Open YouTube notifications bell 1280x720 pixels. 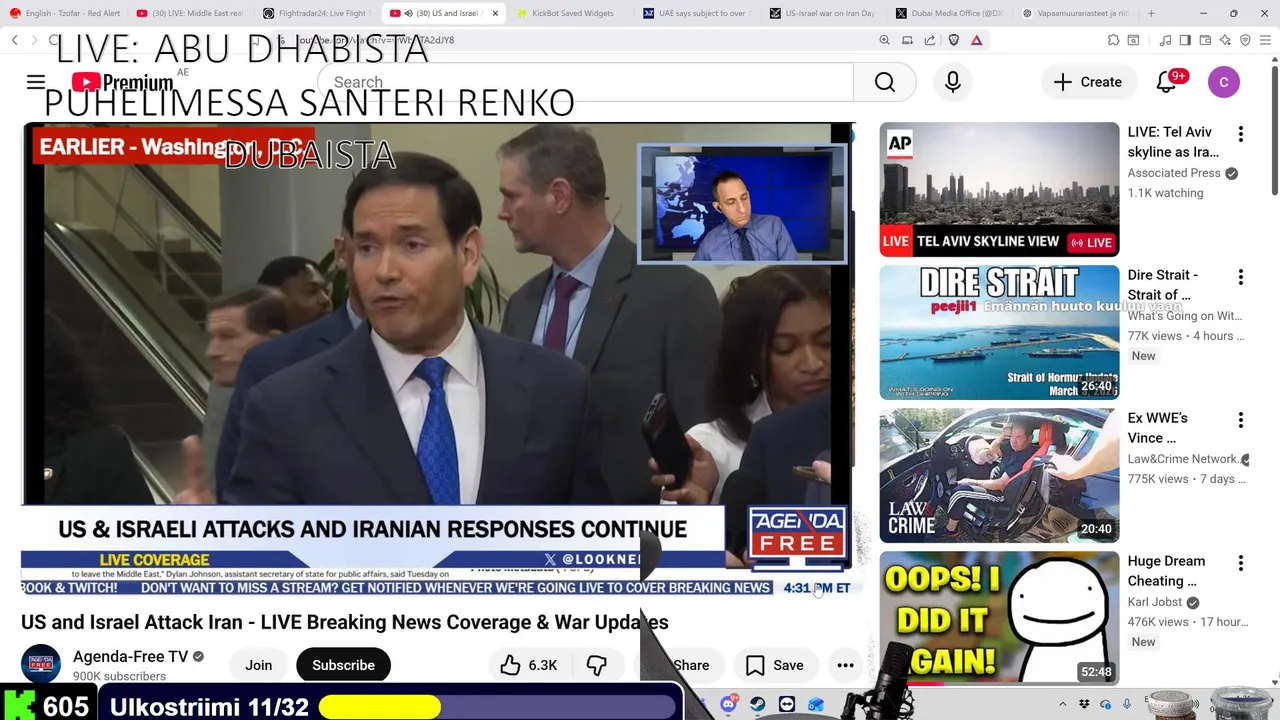click(x=1166, y=82)
